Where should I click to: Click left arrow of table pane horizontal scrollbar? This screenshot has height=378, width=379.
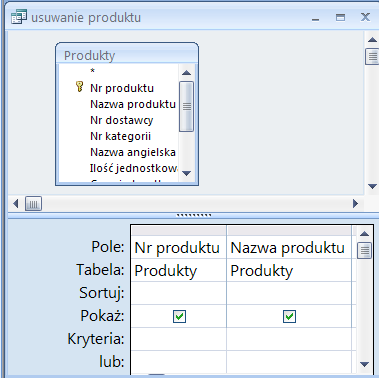(15, 203)
